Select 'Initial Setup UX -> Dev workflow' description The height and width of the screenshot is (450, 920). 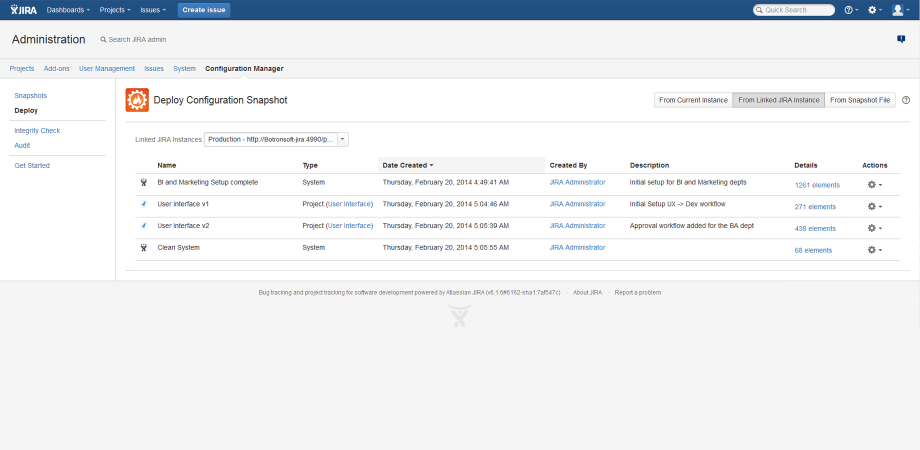(678, 204)
